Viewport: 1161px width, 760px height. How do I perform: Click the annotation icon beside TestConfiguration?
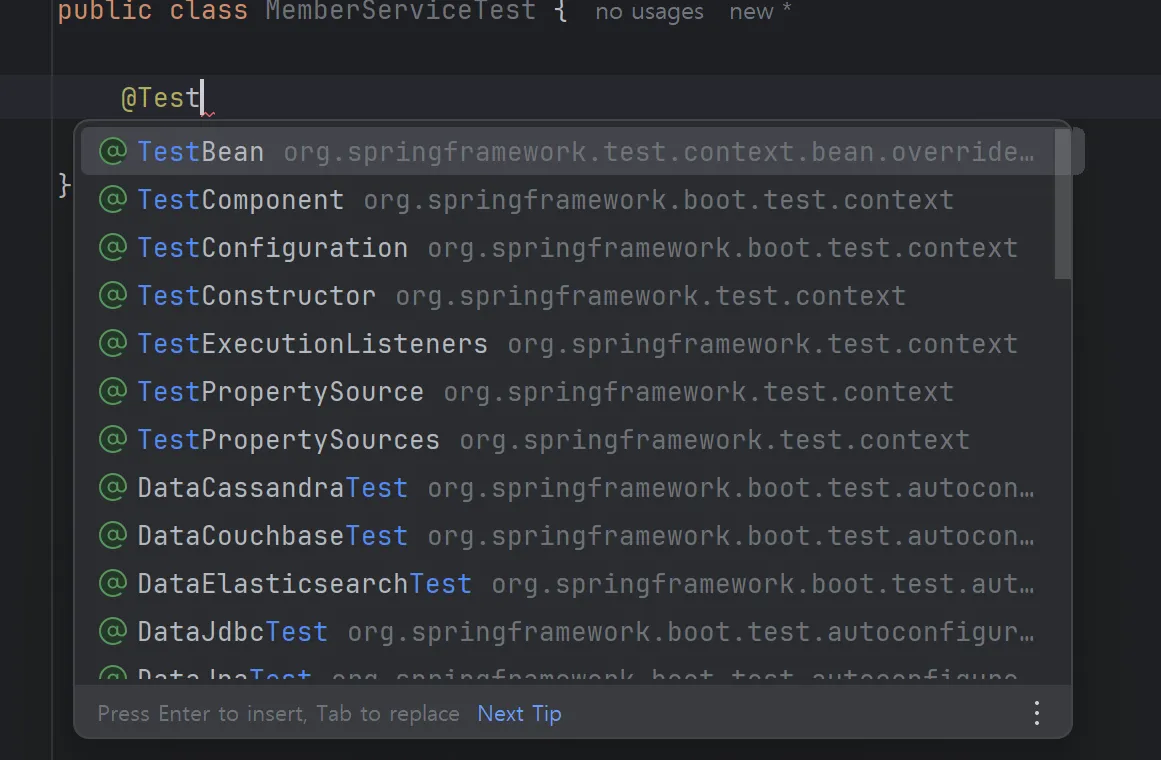pyautogui.click(x=113, y=247)
